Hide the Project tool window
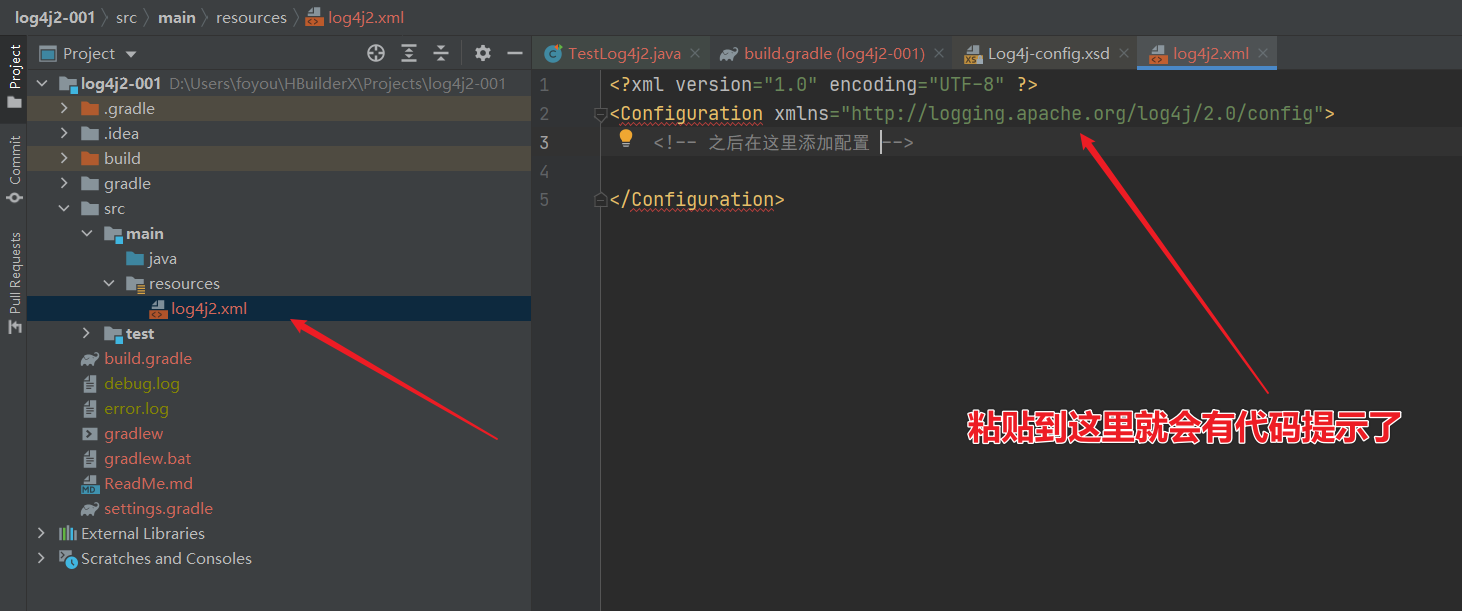The width and height of the screenshot is (1462, 611). [515, 53]
